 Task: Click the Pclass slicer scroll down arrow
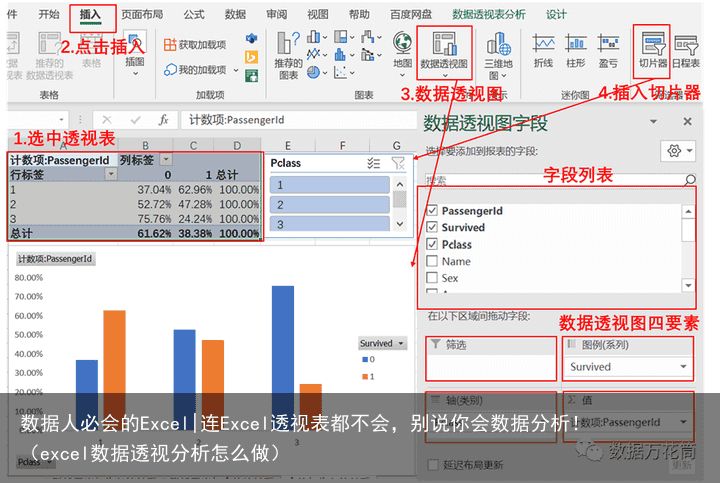(x=400, y=224)
